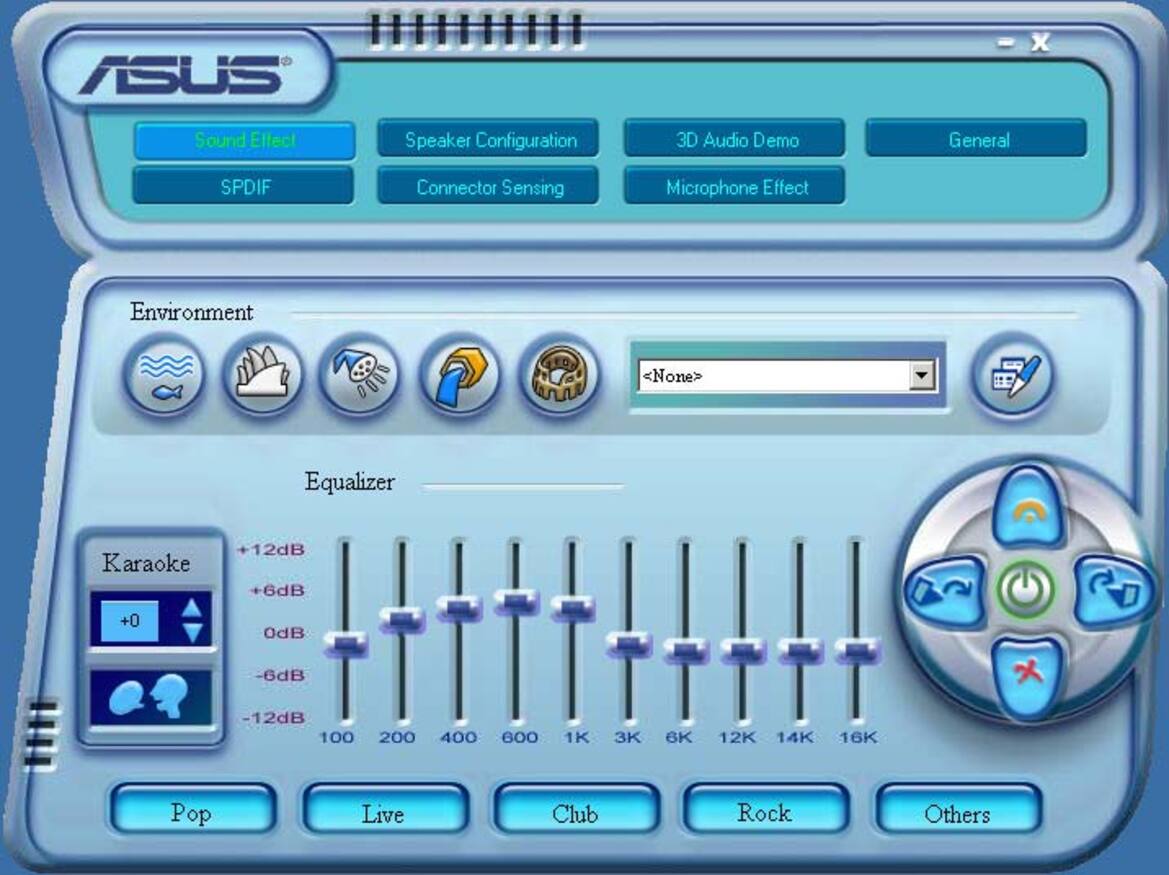Click the 3K equalizer slider handle

pyautogui.click(x=629, y=644)
